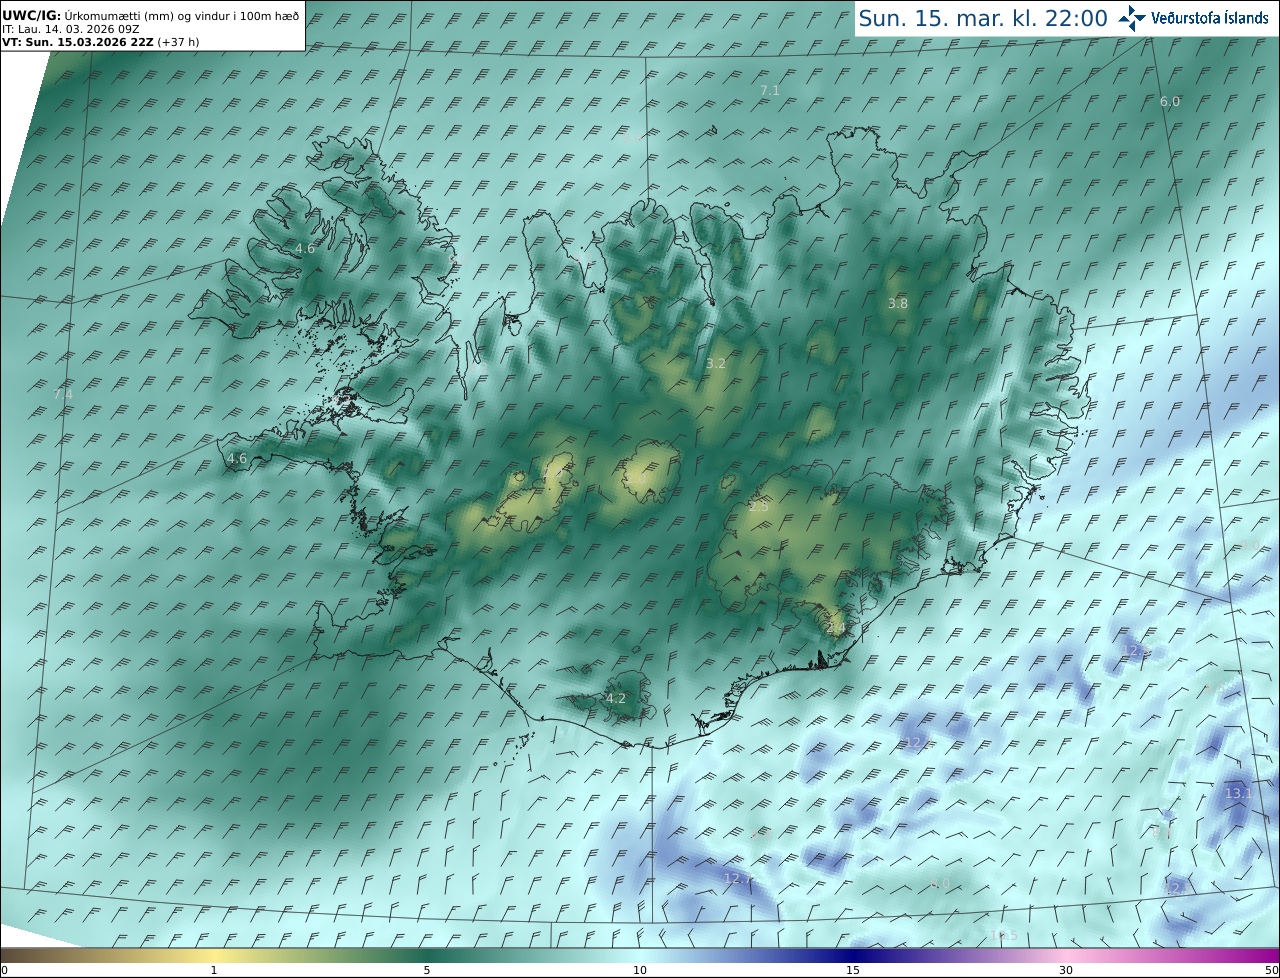The height and width of the screenshot is (978, 1280).
Task: Click the '1' tick on the color scale
Action: click(x=214, y=970)
